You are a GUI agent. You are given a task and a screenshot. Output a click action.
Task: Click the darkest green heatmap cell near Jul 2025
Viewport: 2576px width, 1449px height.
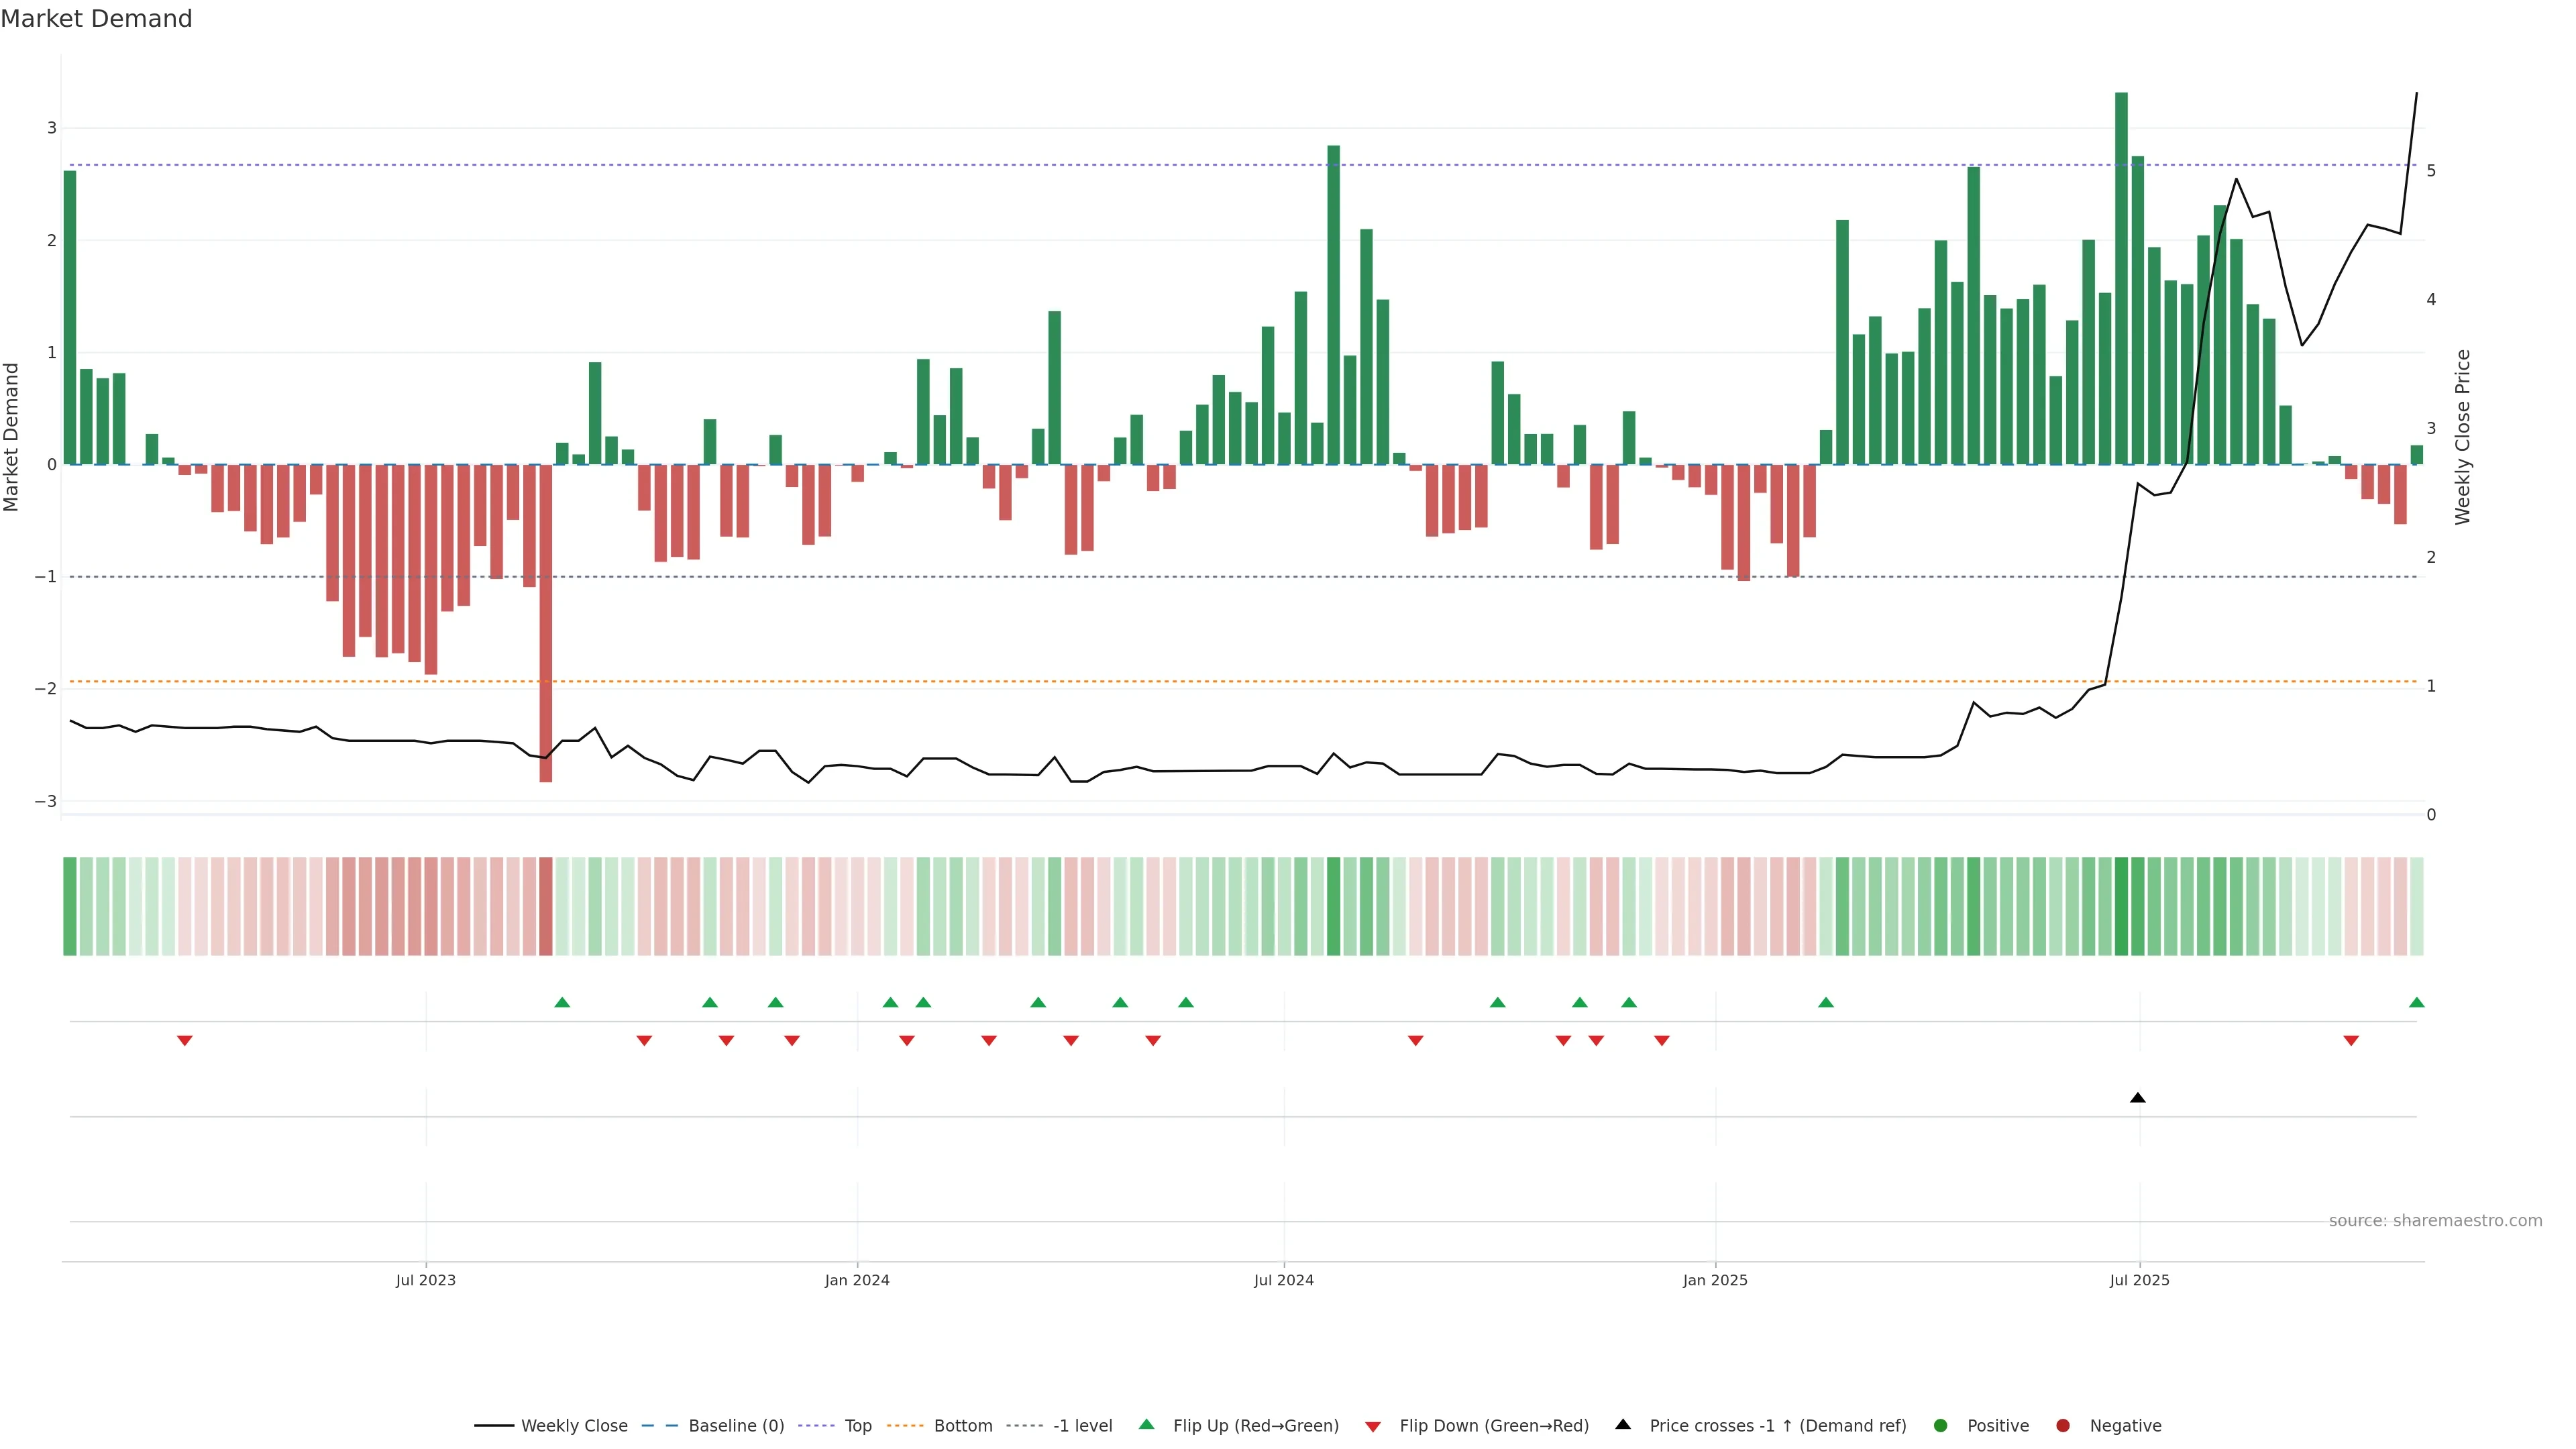2121,906
